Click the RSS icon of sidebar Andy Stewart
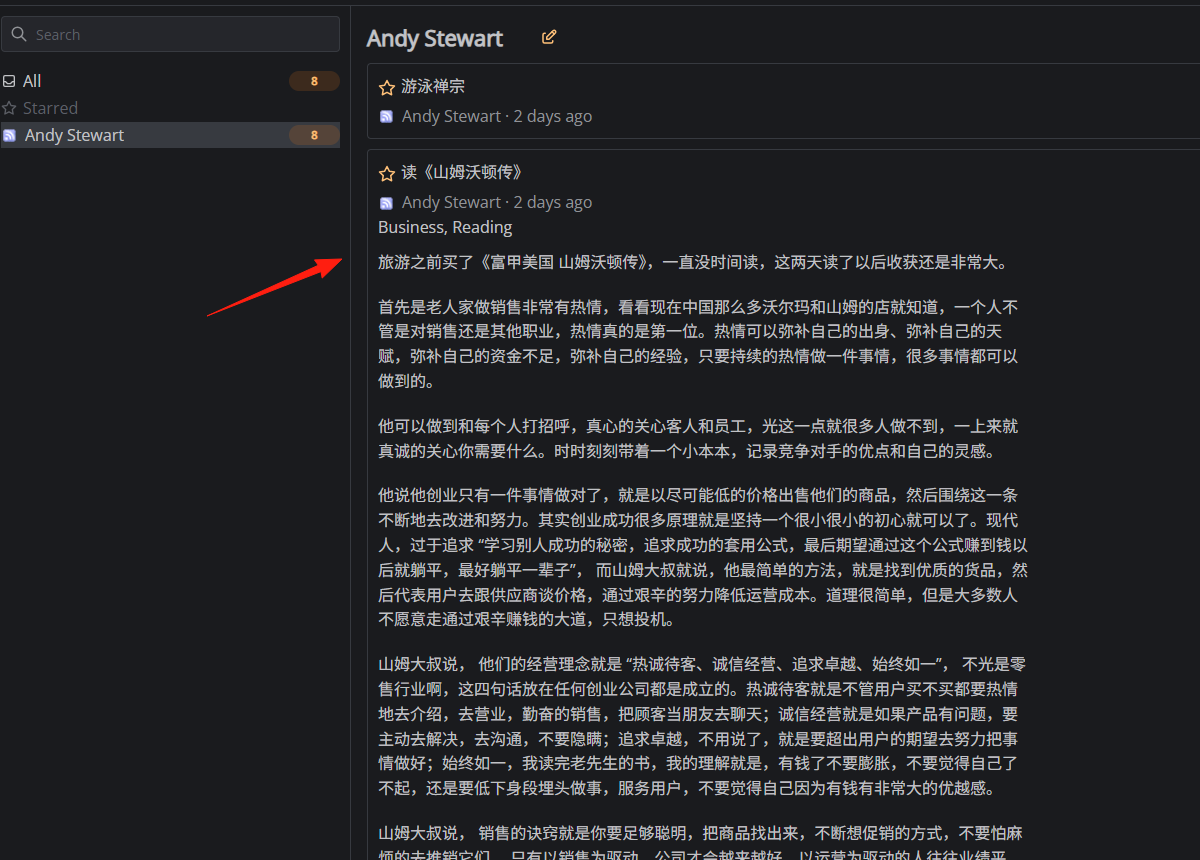 pos(9,135)
